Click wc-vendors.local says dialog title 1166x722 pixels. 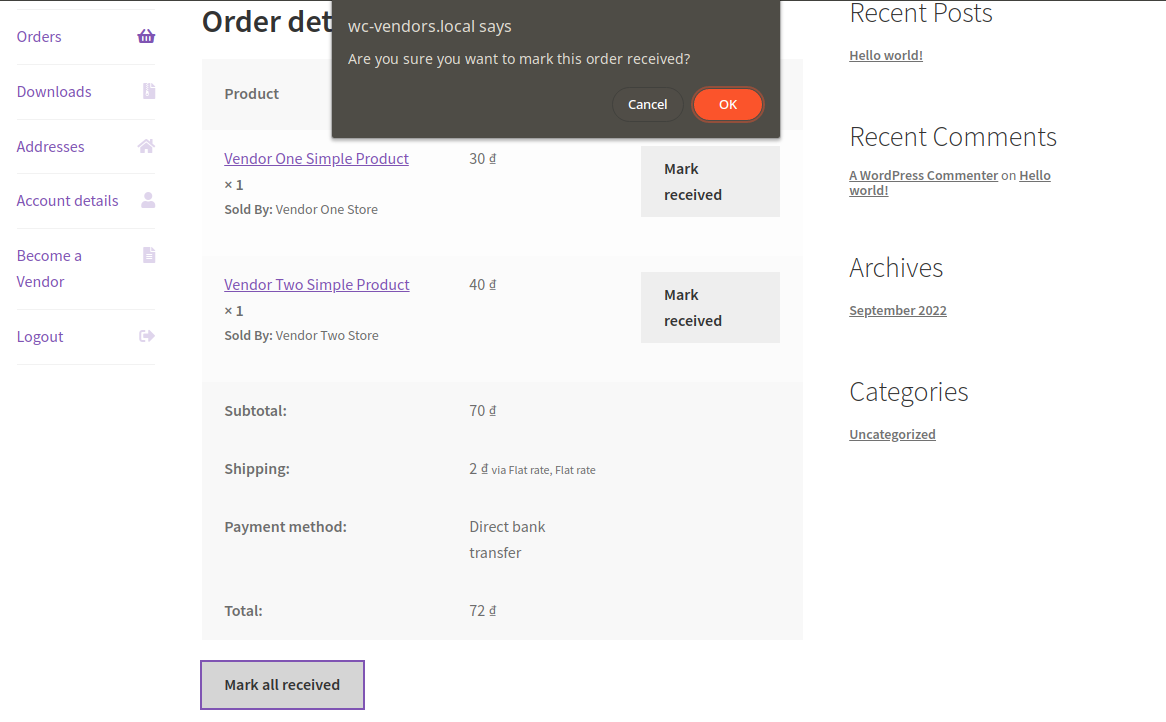pos(430,26)
